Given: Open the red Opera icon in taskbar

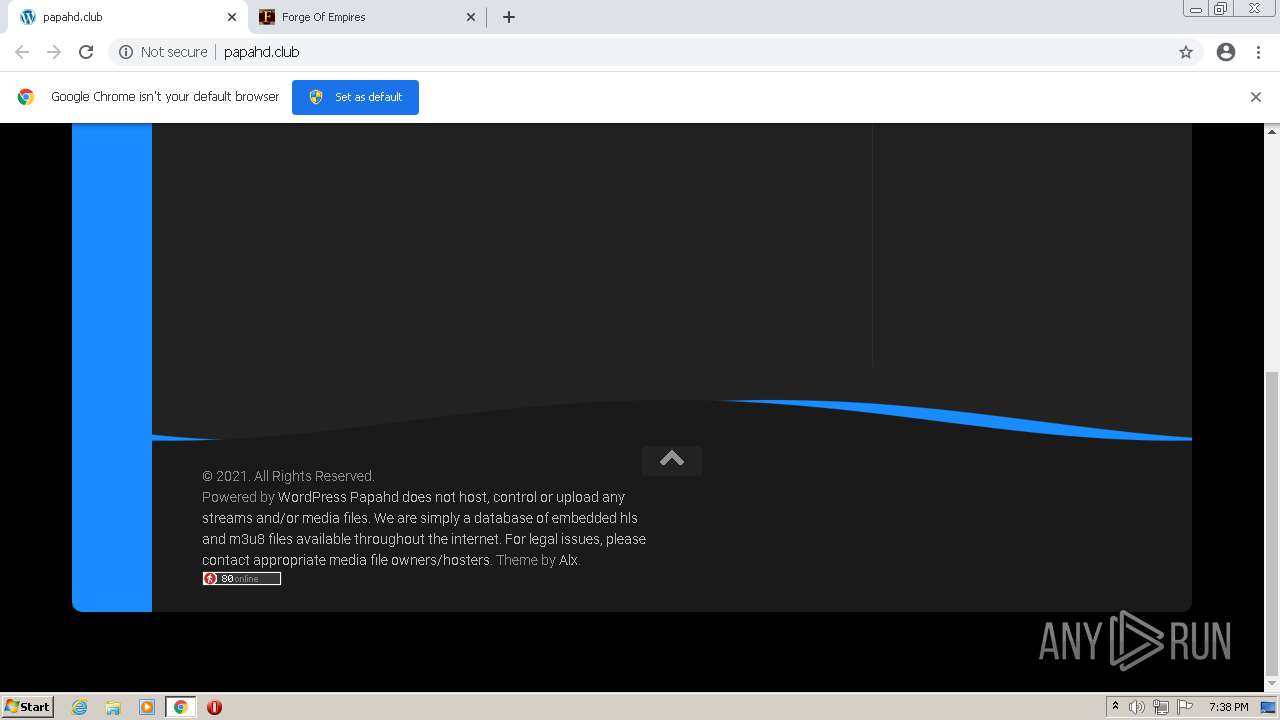Looking at the screenshot, I should (214, 707).
